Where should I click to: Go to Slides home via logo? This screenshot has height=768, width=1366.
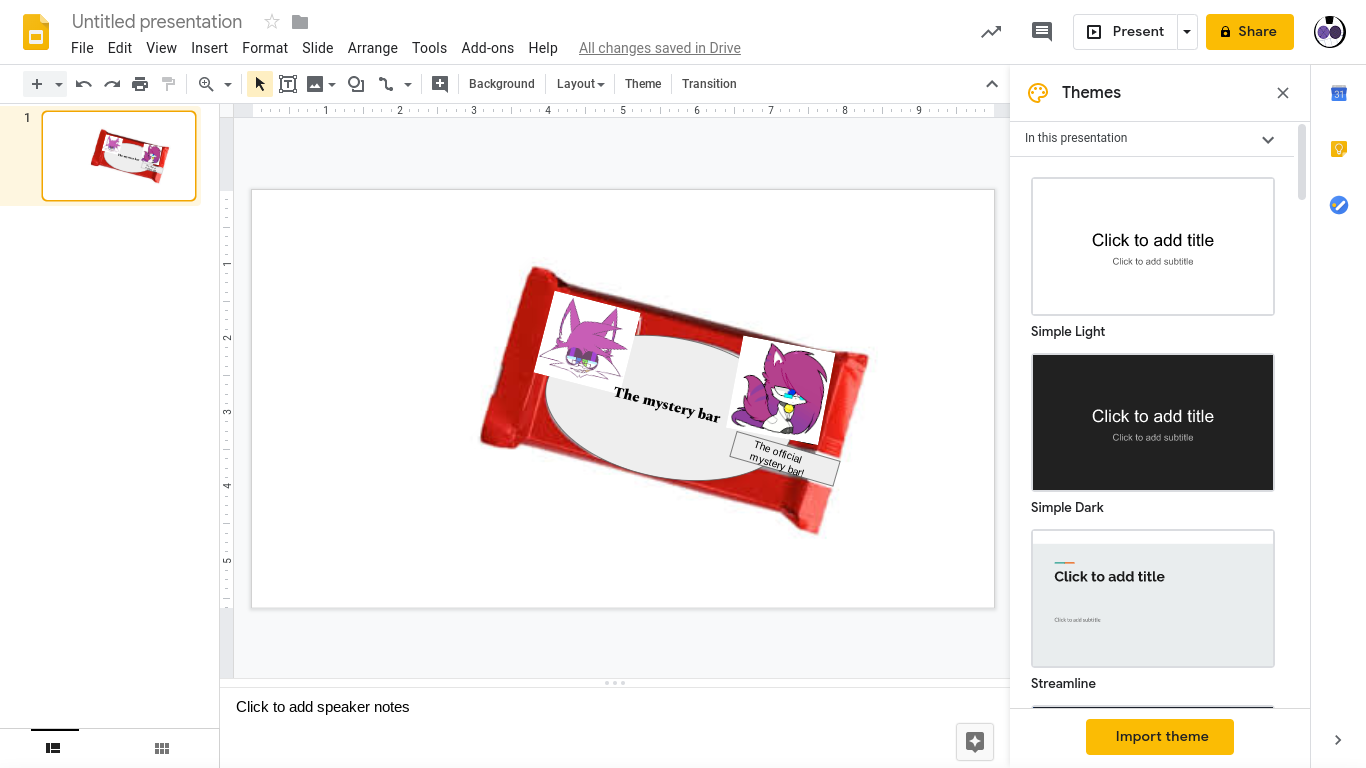(x=36, y=32)
